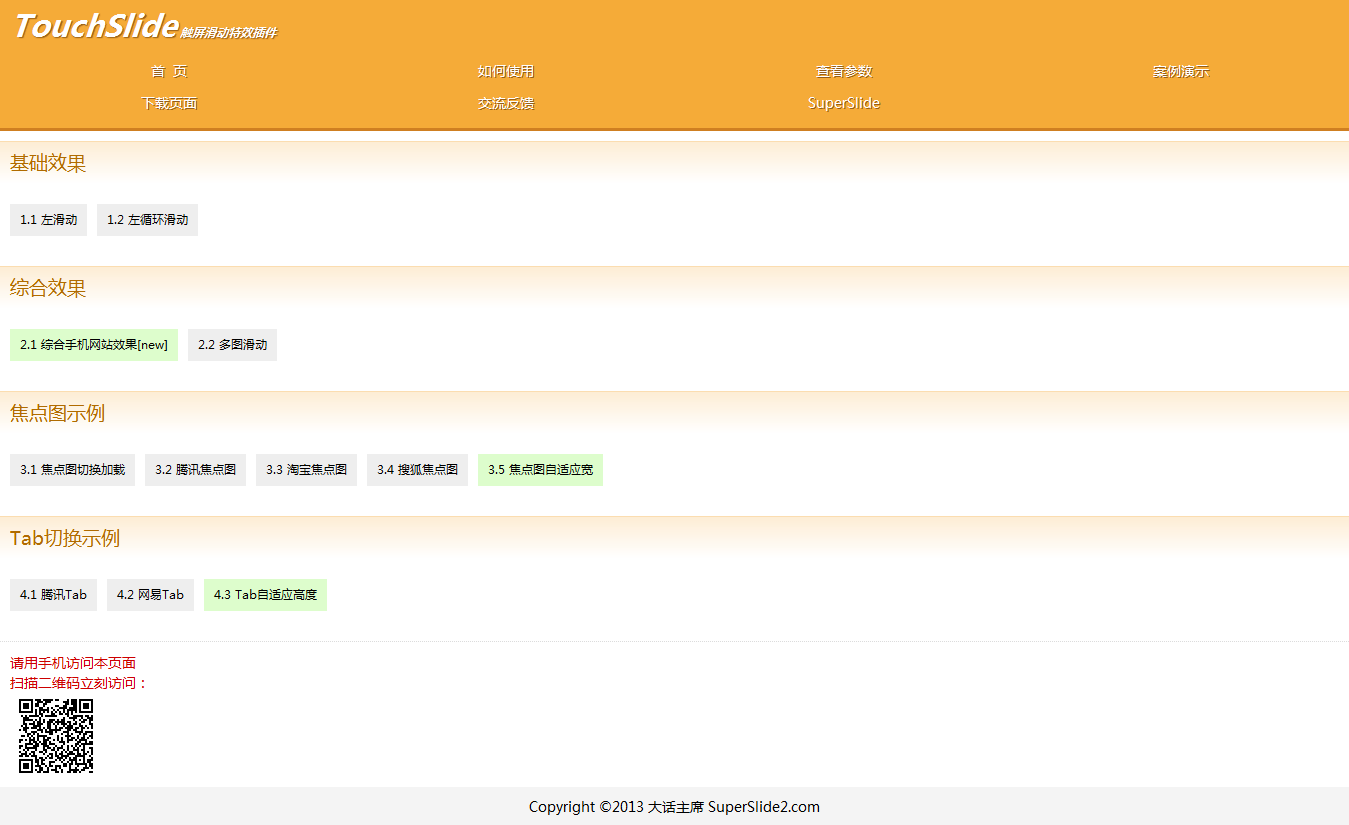The height and width of the screenshot is (825, 1349).
Task: Open the 如何使用 nav item
Action: [x=506, y=72]
